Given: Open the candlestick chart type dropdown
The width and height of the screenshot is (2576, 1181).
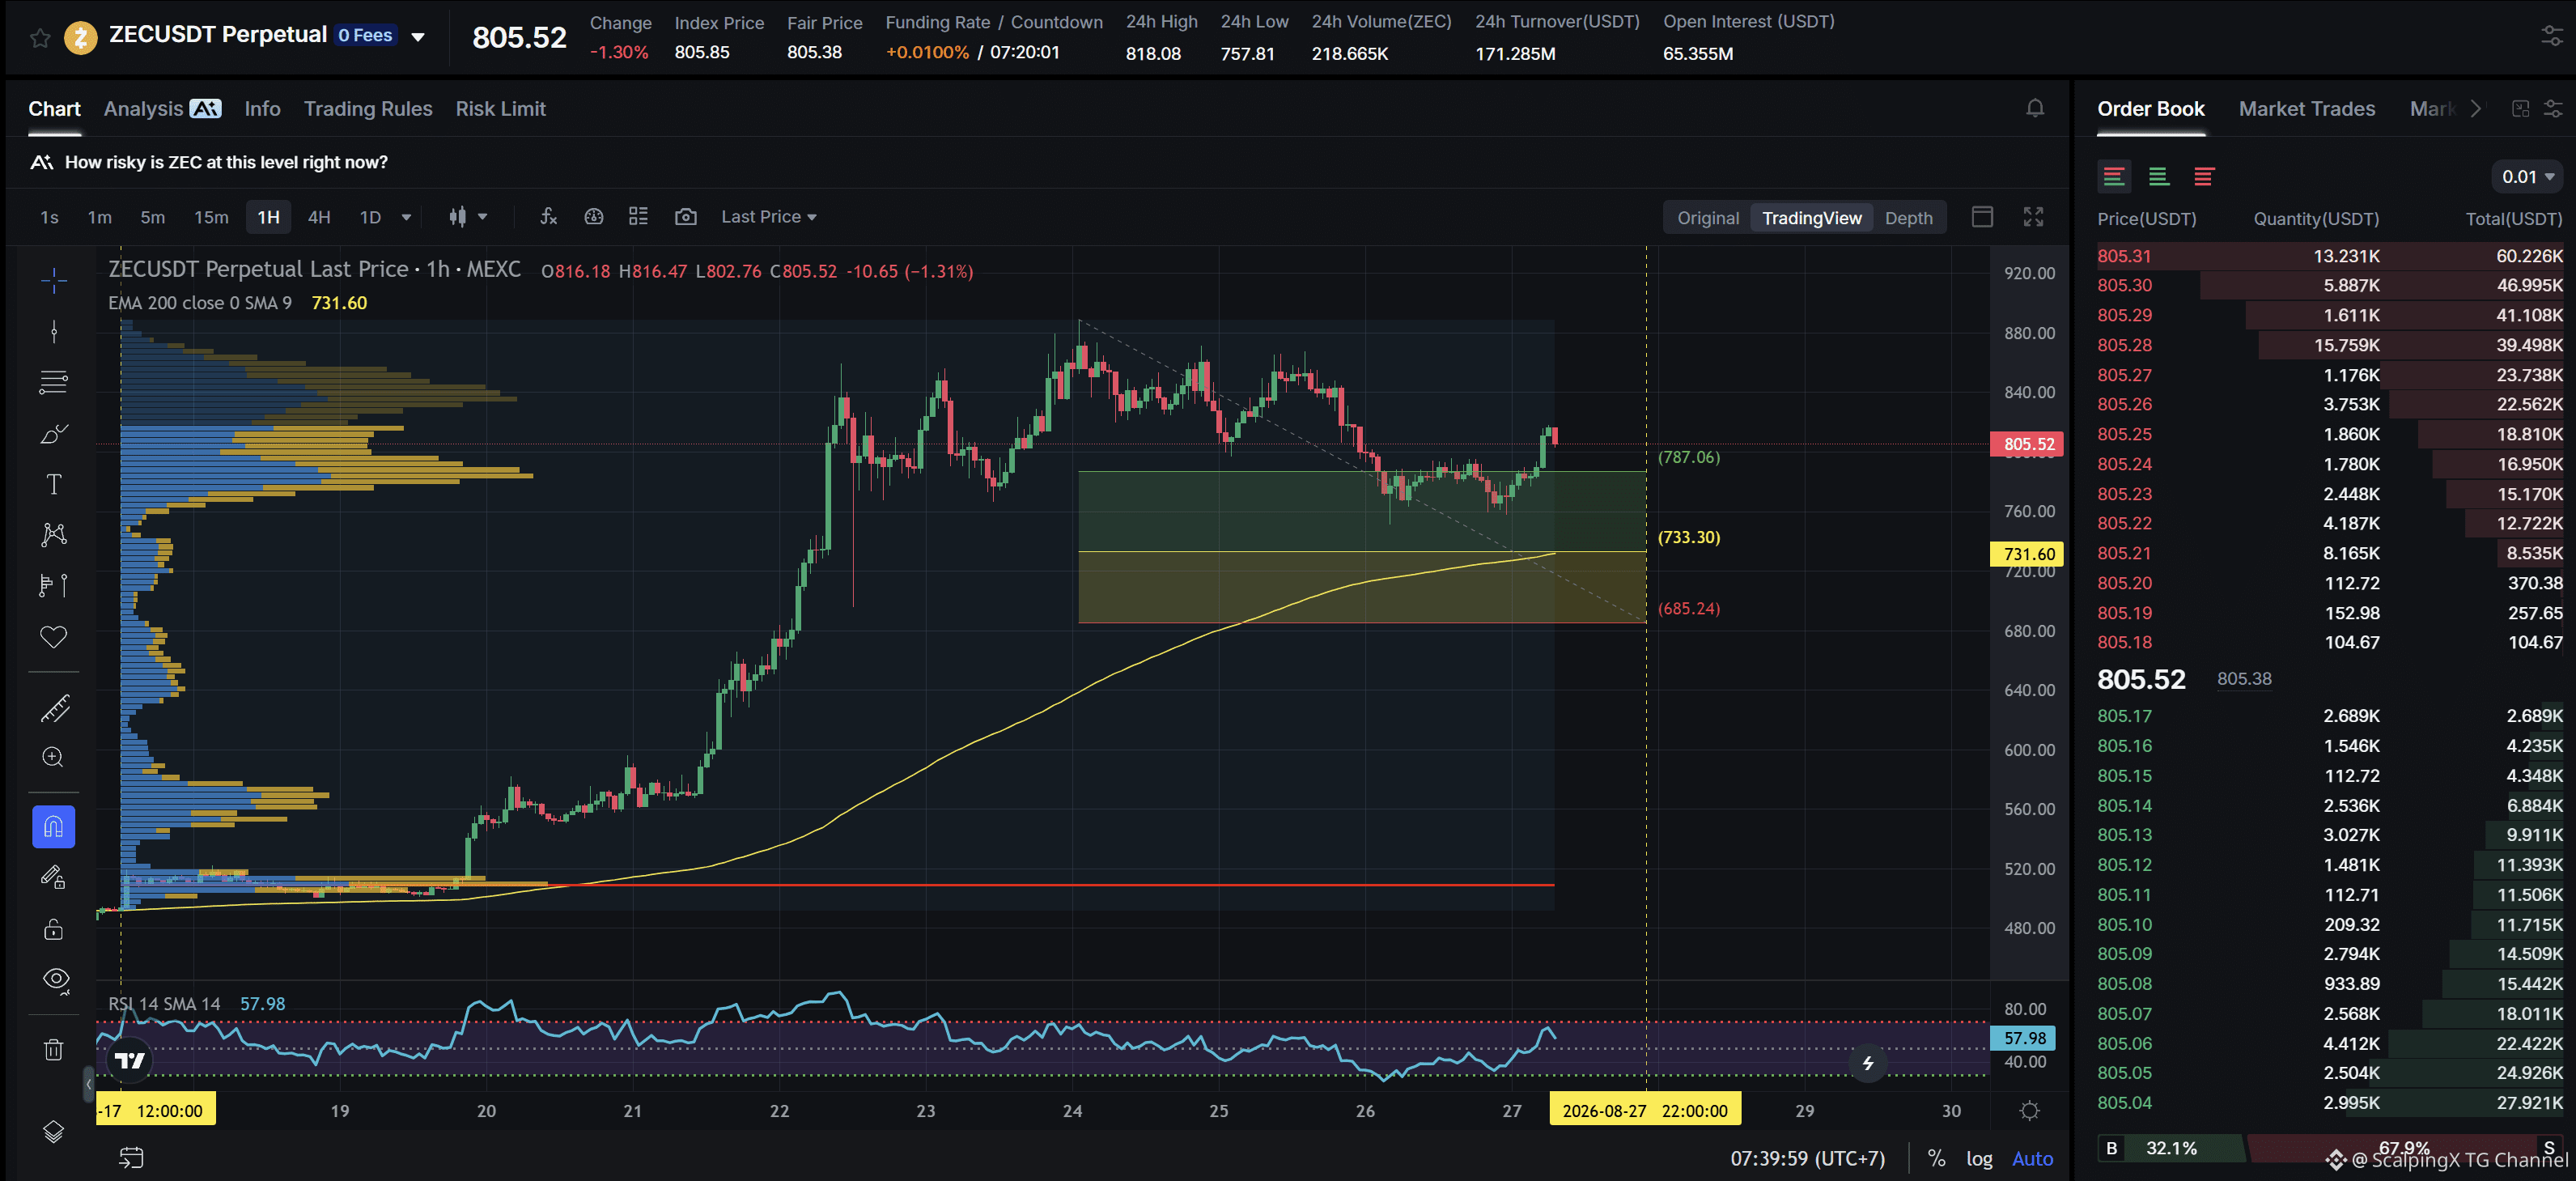Looking at the screenshot, I should click(468, 216).
